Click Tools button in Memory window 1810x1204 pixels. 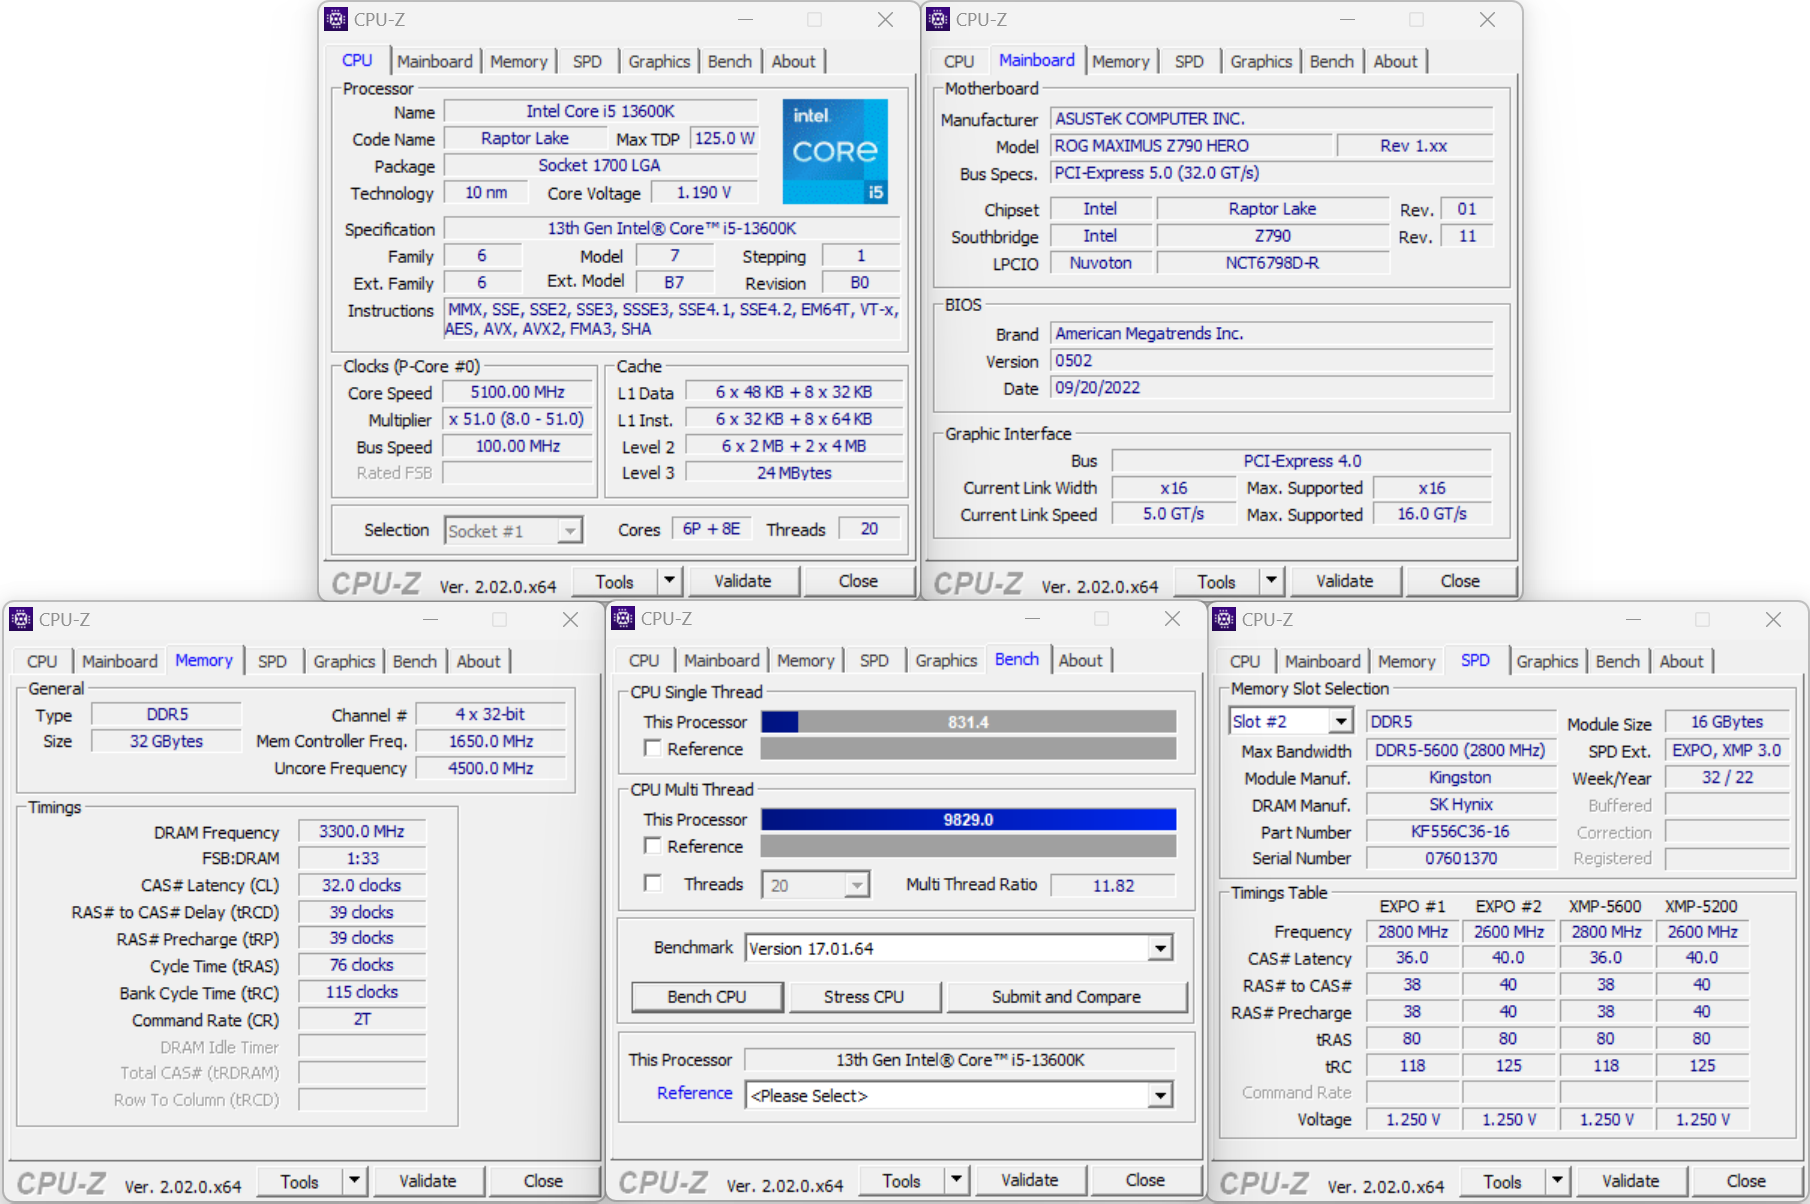point(299,1181)
